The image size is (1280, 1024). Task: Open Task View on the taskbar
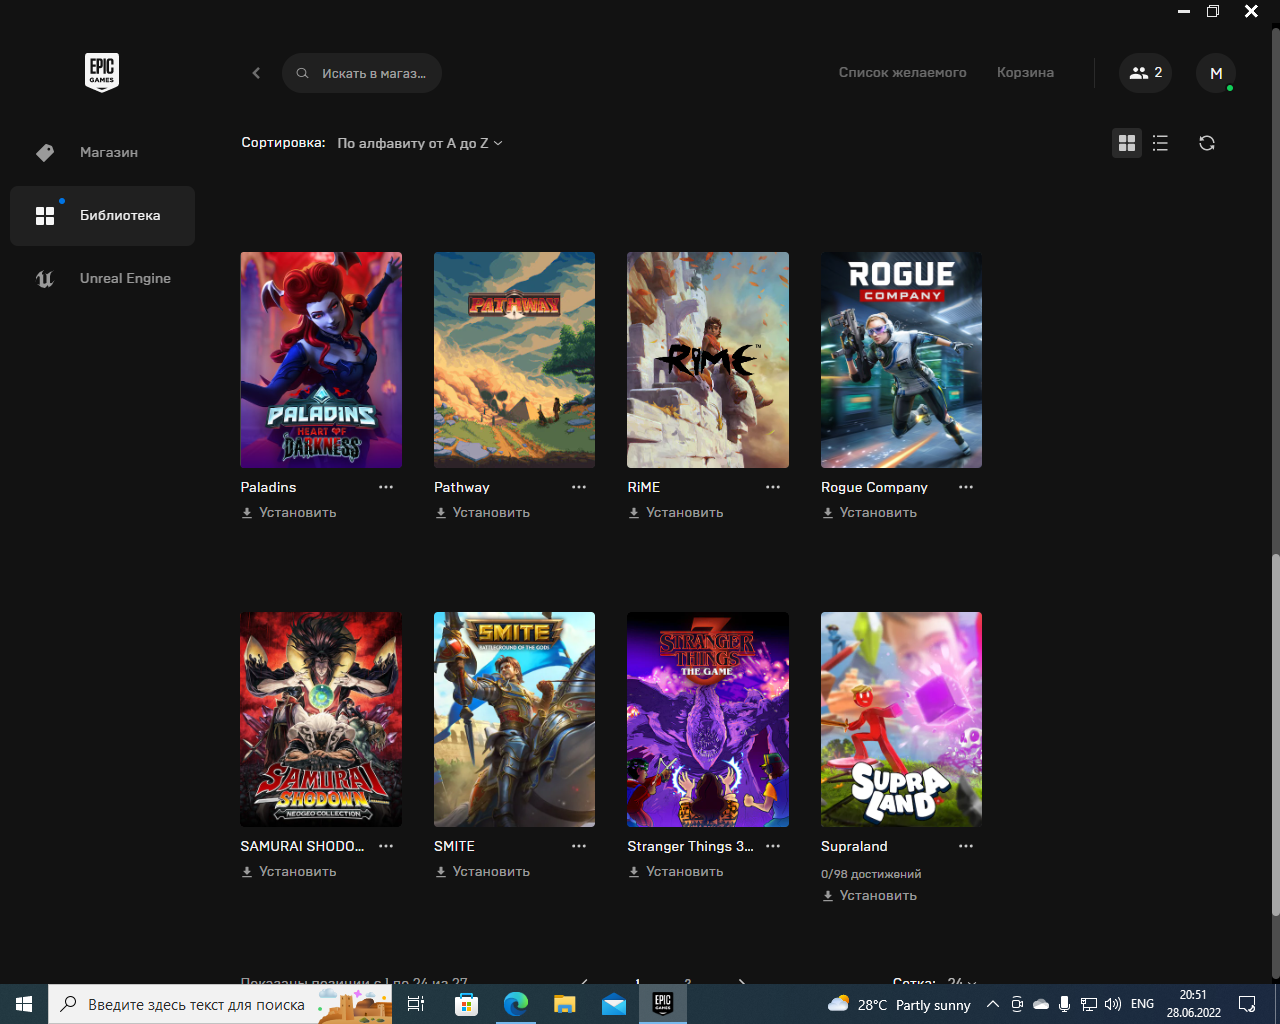pyautogui.click(x=416, y=1004)
